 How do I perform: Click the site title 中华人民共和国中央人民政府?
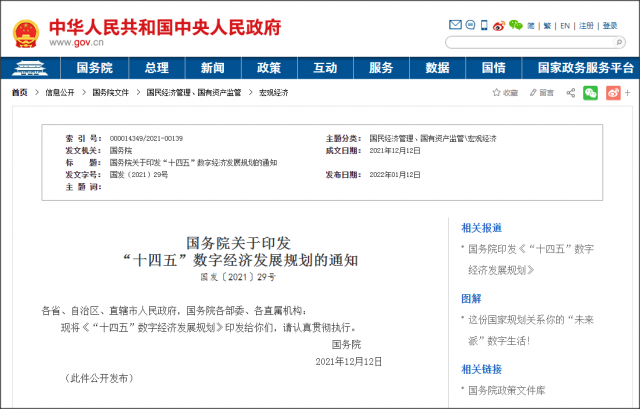(x=165, y=27)
